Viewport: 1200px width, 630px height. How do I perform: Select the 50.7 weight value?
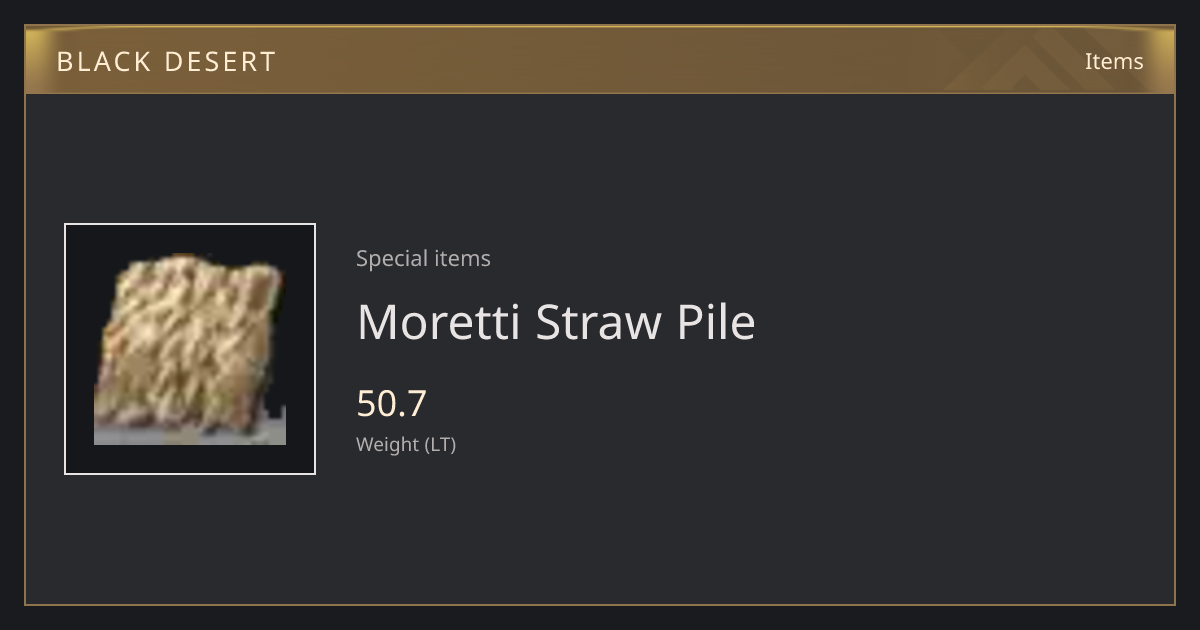coord(392,403)
